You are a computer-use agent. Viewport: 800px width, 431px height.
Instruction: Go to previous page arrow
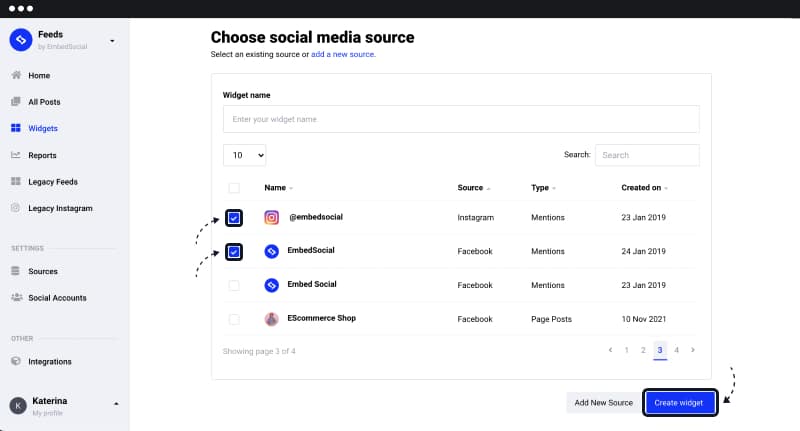610,350
